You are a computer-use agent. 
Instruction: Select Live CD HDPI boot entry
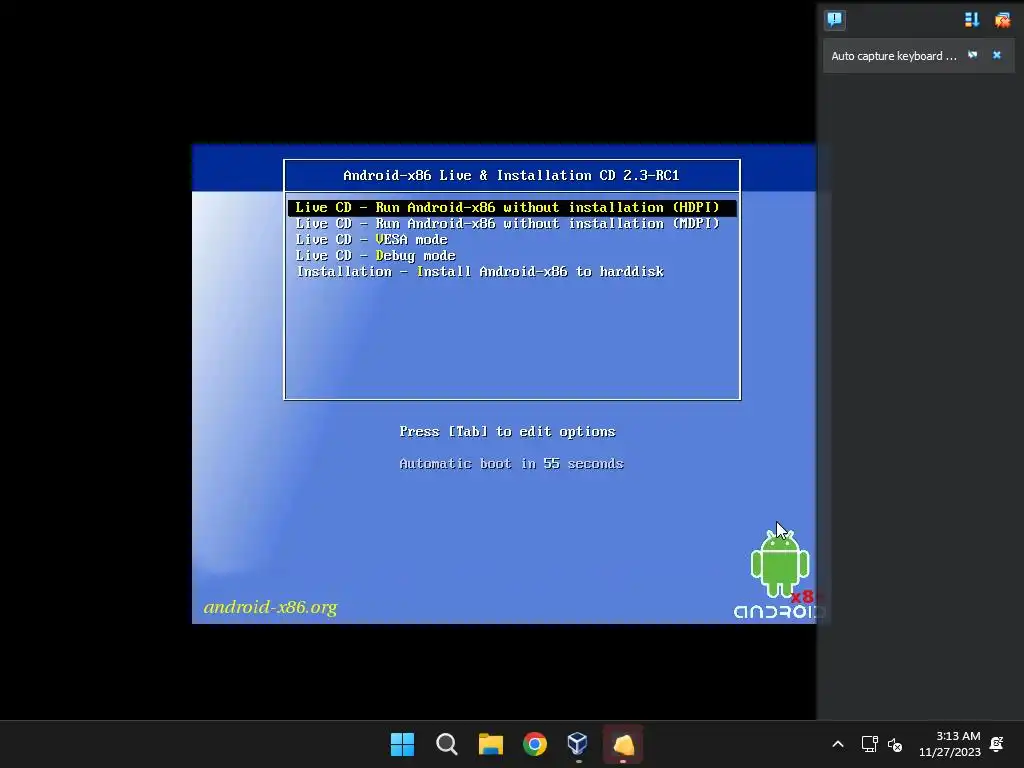(x=512, y=208)
